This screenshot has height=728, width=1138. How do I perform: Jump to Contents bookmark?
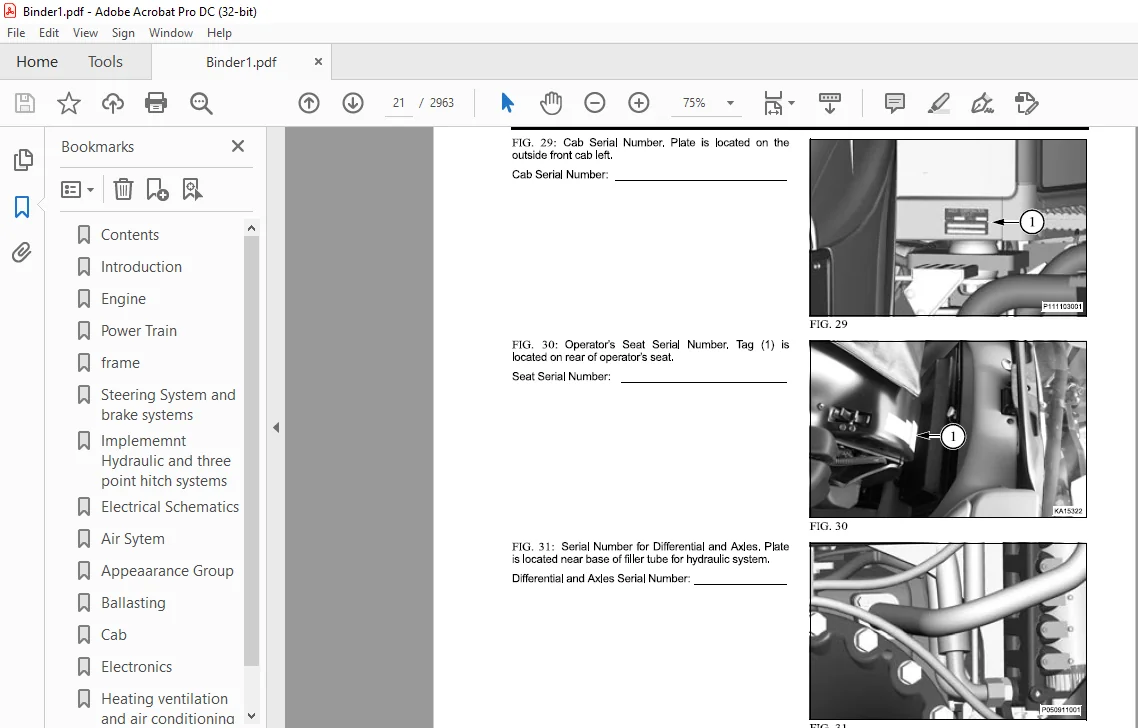click(x=129, y=234)
